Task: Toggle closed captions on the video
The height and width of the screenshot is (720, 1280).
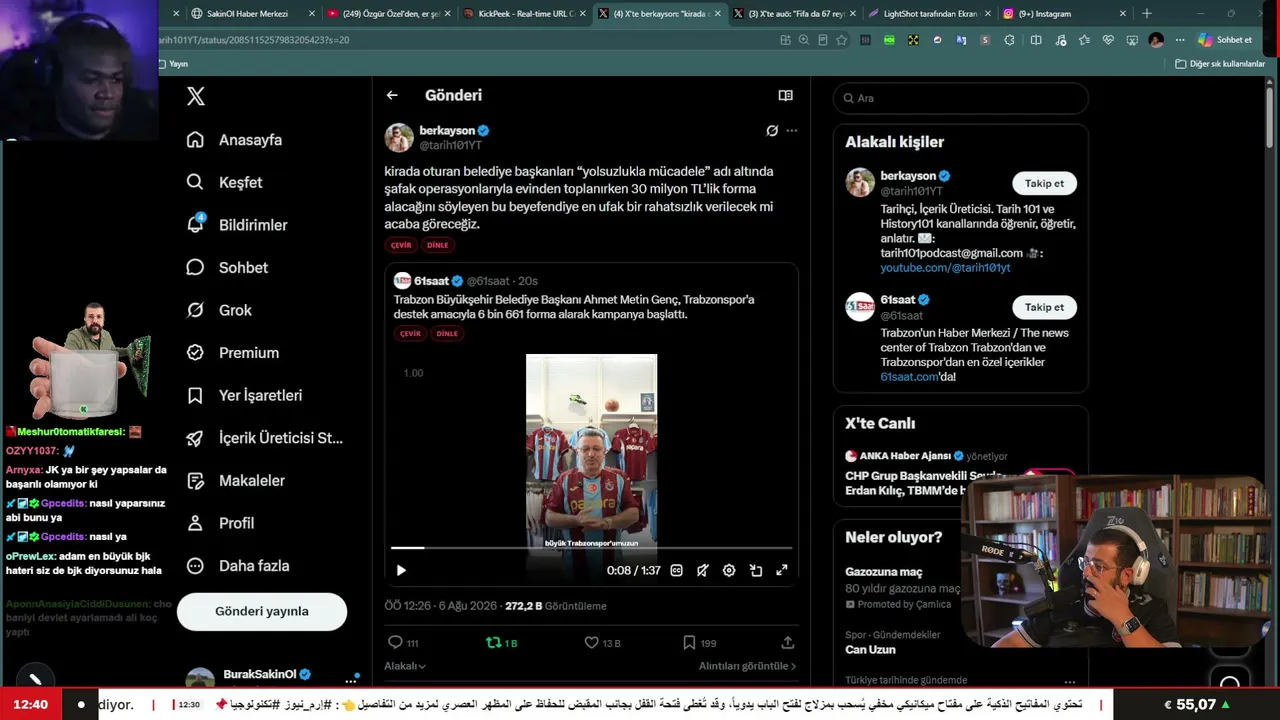Action: [676, 570]
